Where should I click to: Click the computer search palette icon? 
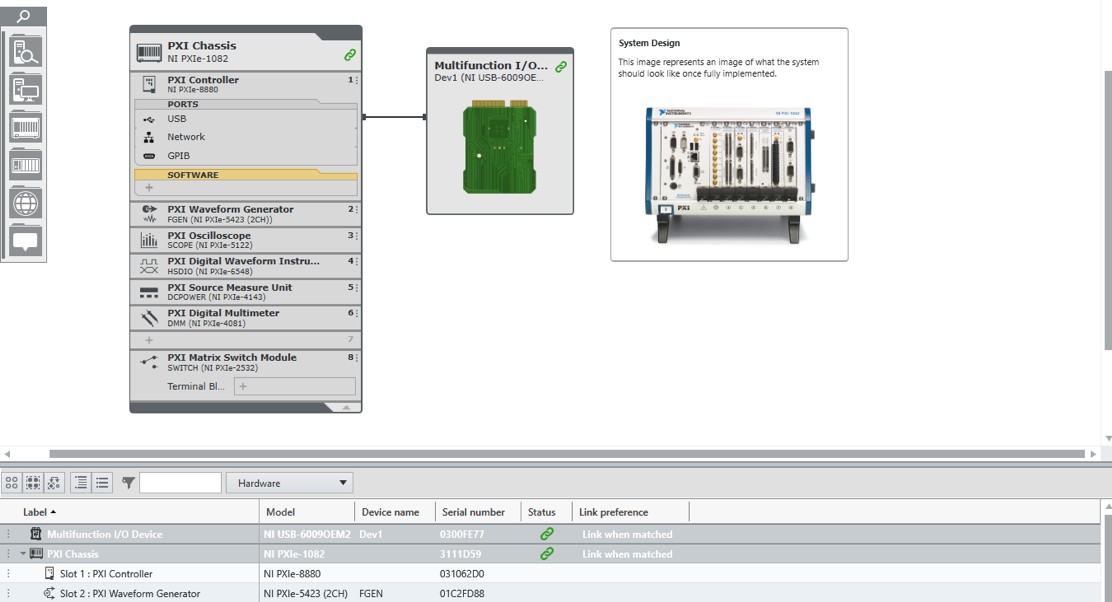click(26, 52)
